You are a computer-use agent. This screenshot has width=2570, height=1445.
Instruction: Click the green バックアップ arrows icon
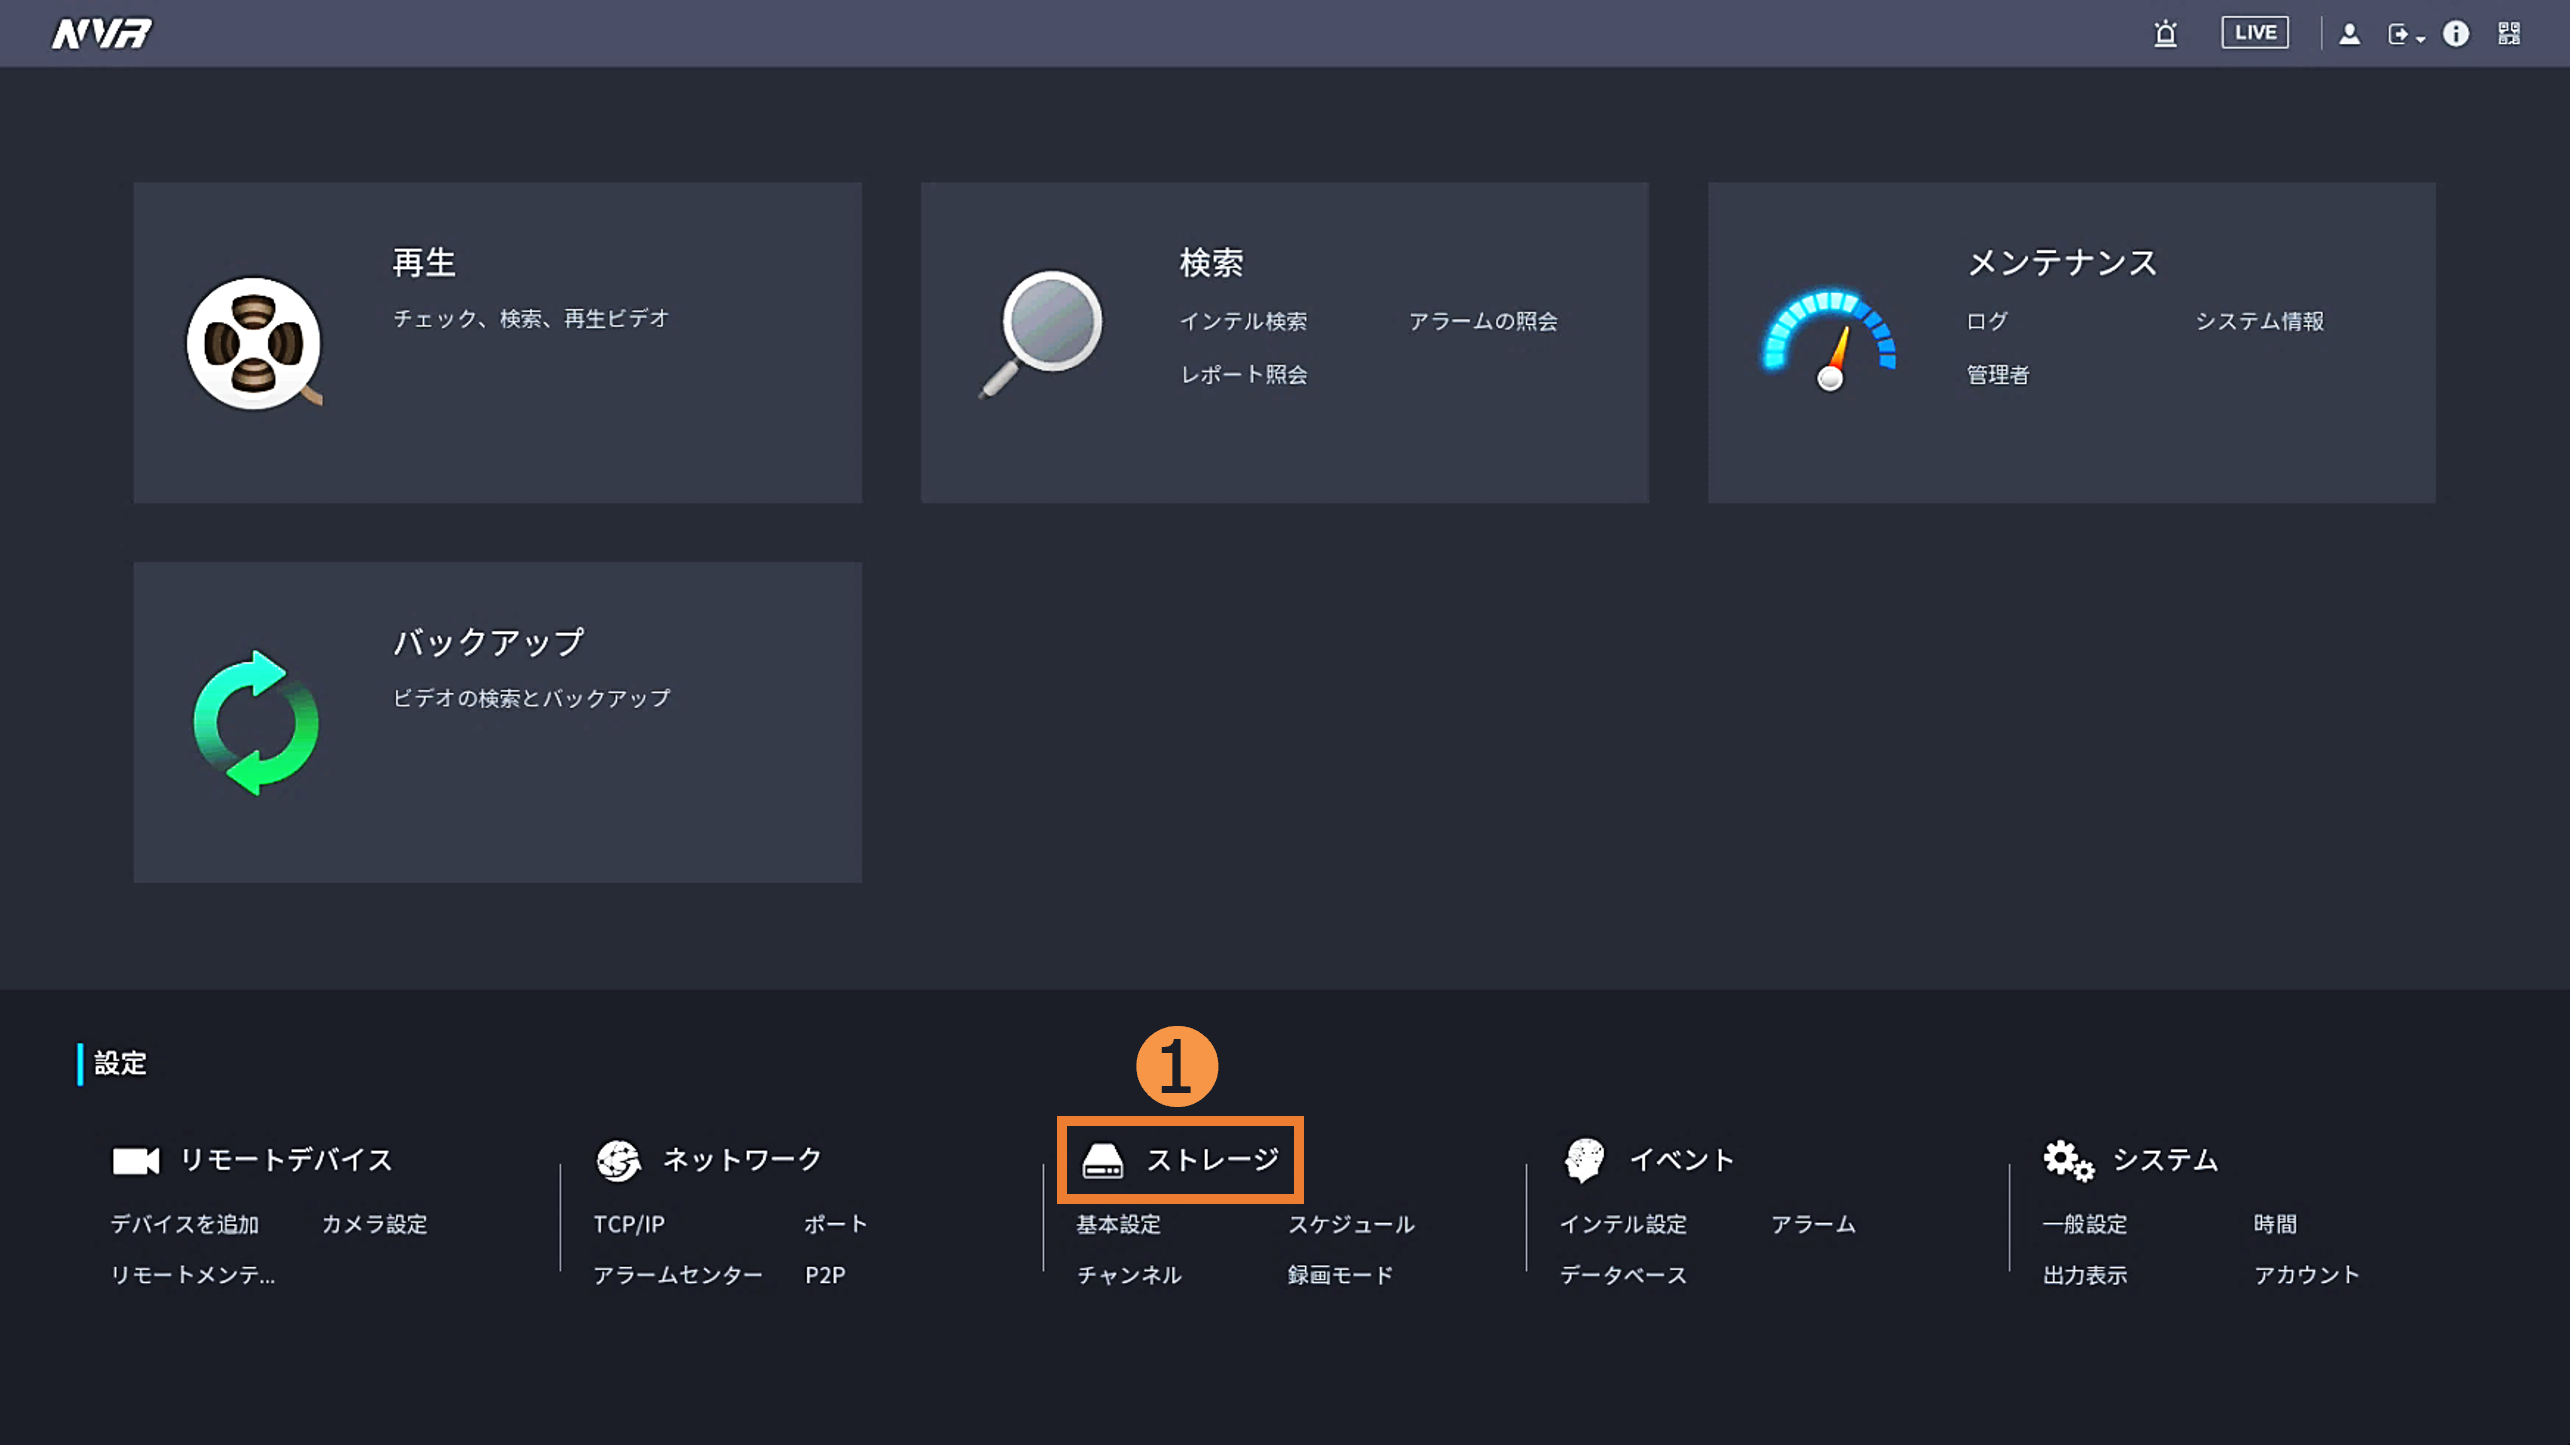(x=256, y=722)
